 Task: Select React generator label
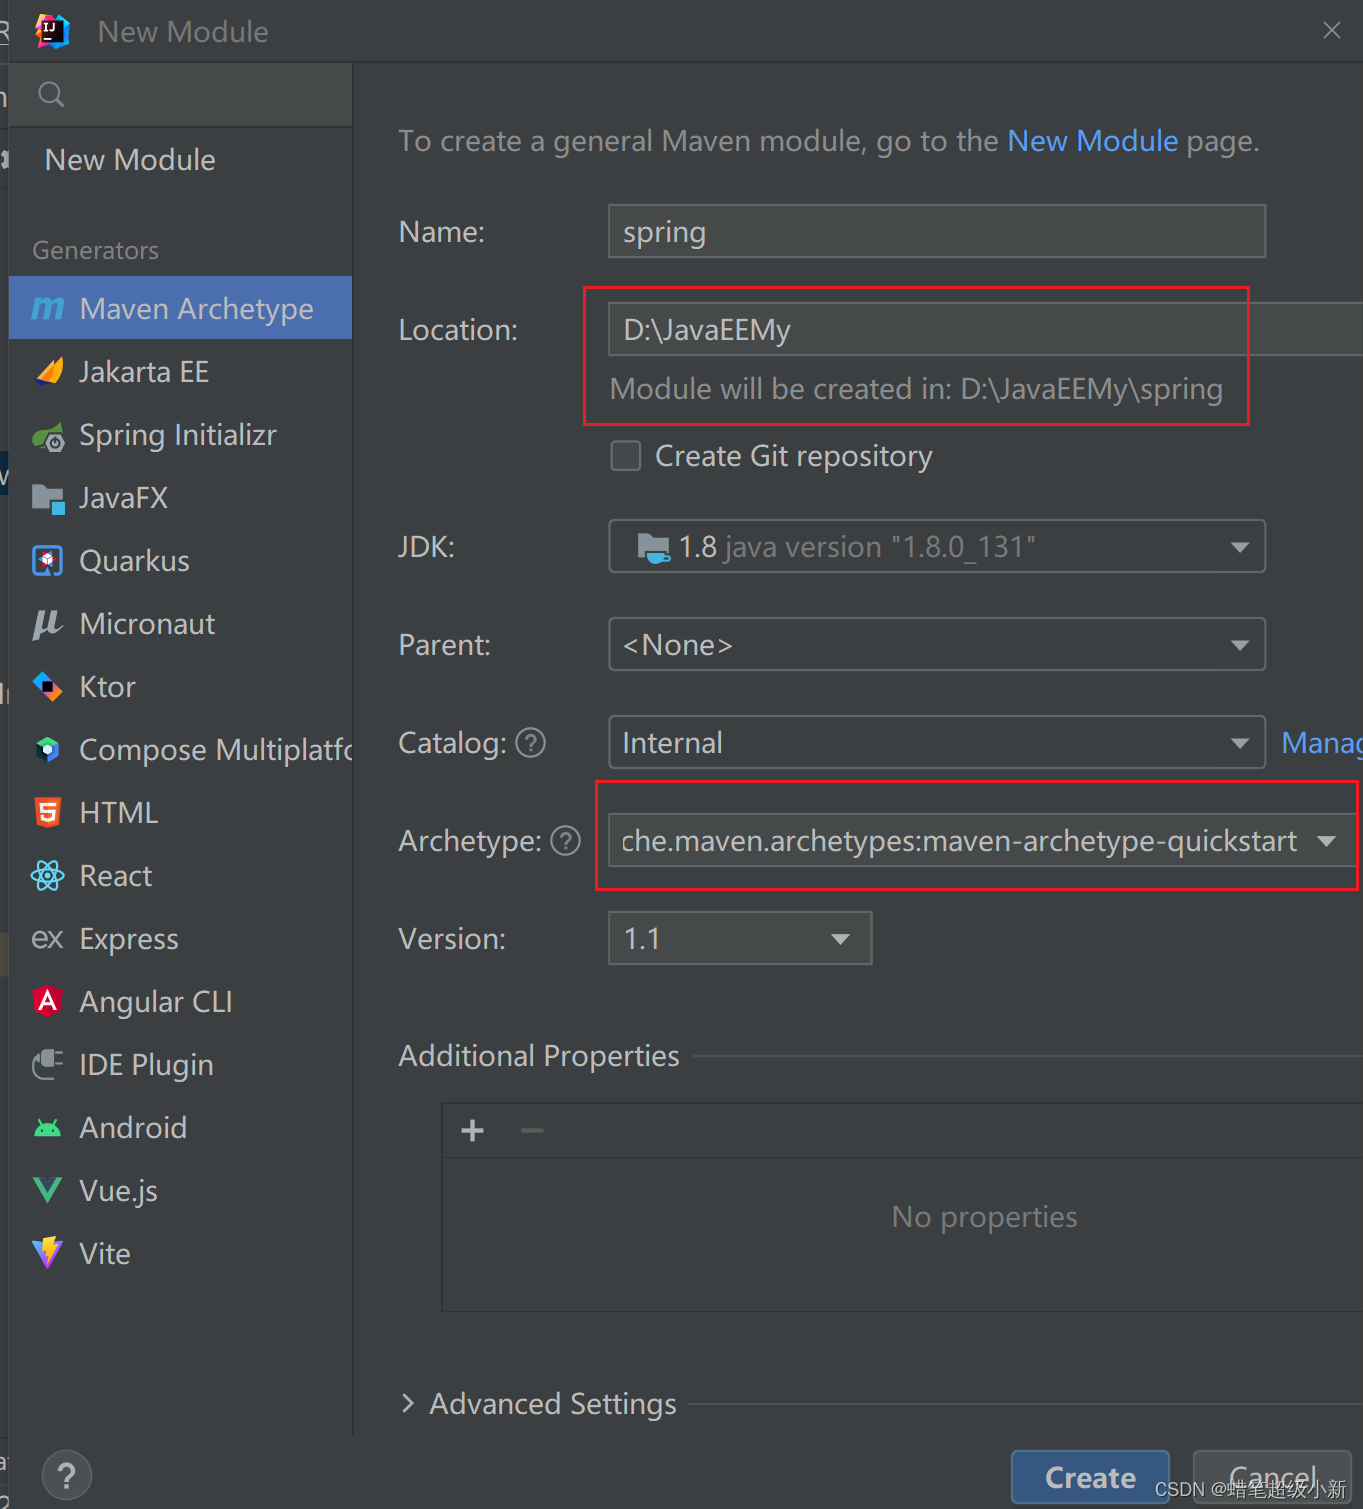tap(116, 876)
